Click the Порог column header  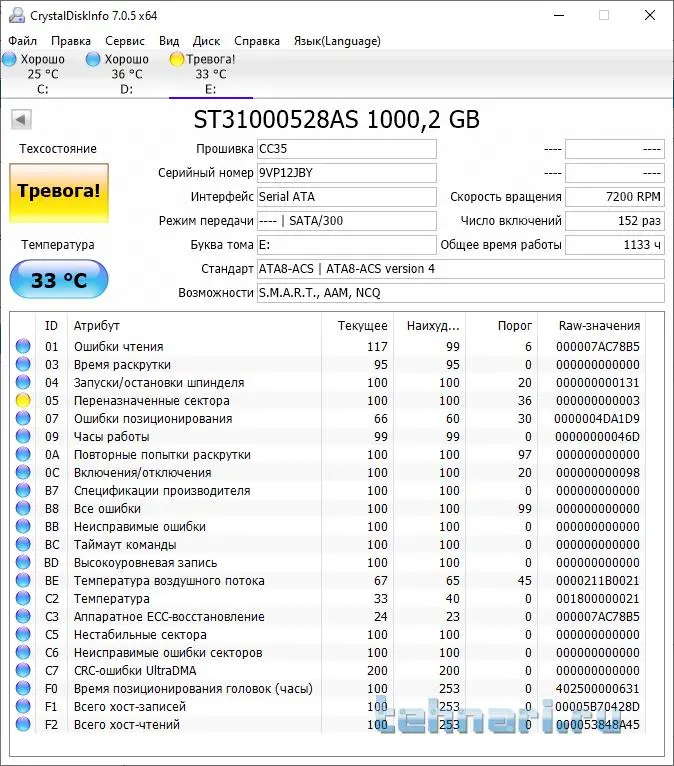pos(514,326)
